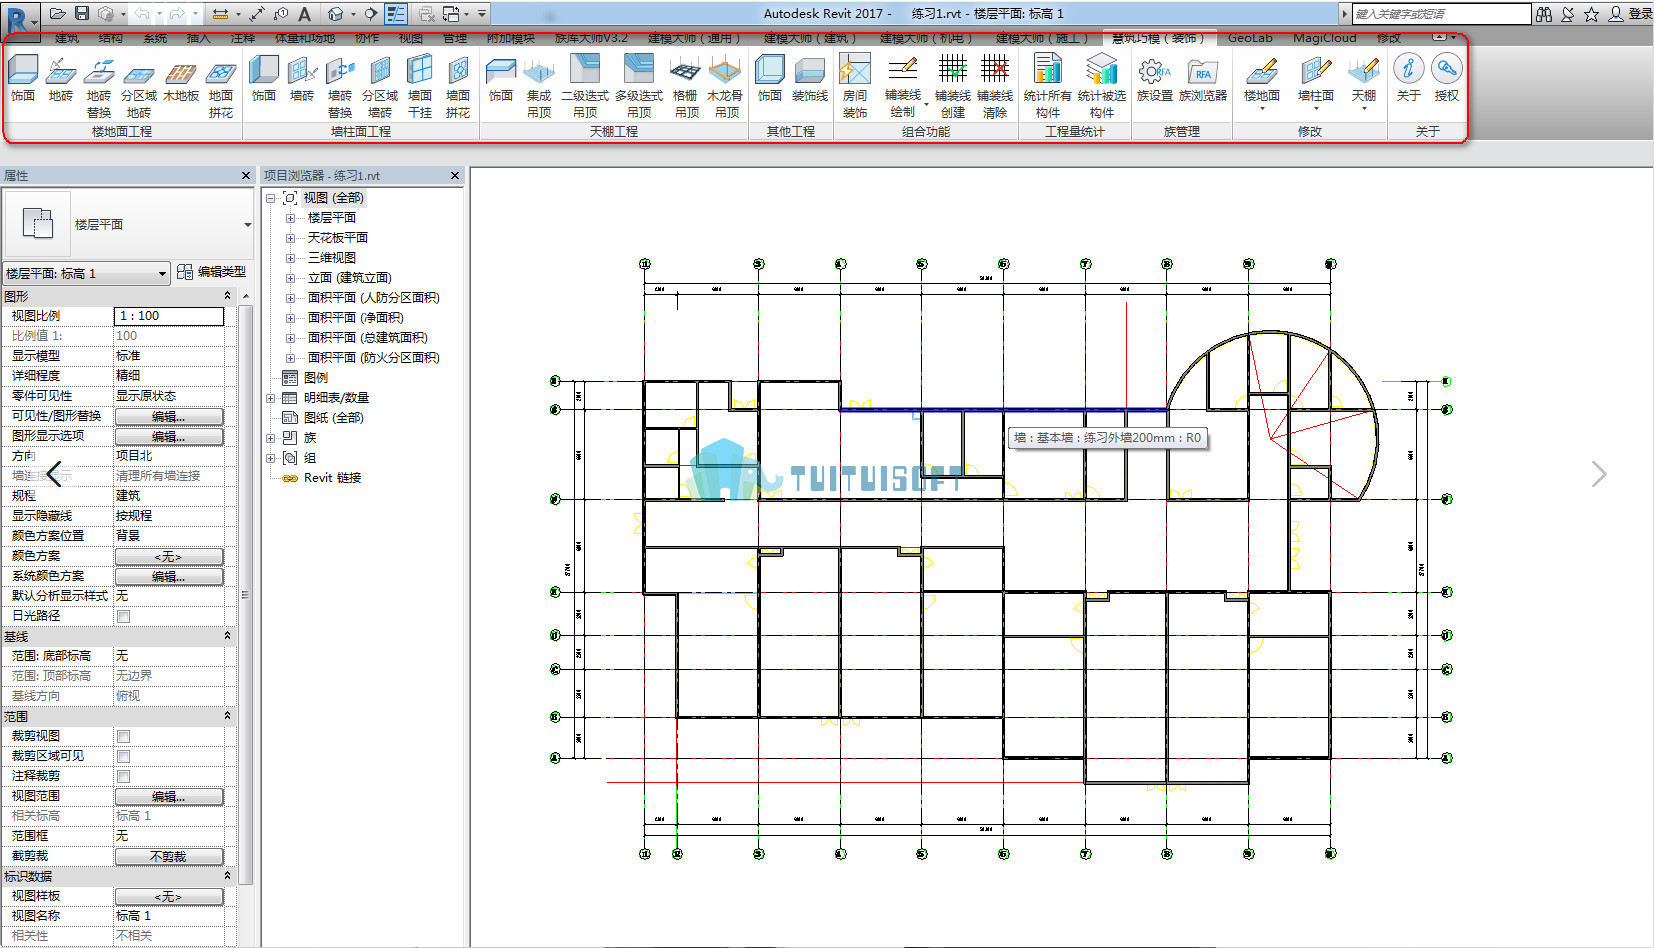
Task: Collapse the 视图 (全部) root node
Action: [x=270, y=198]
